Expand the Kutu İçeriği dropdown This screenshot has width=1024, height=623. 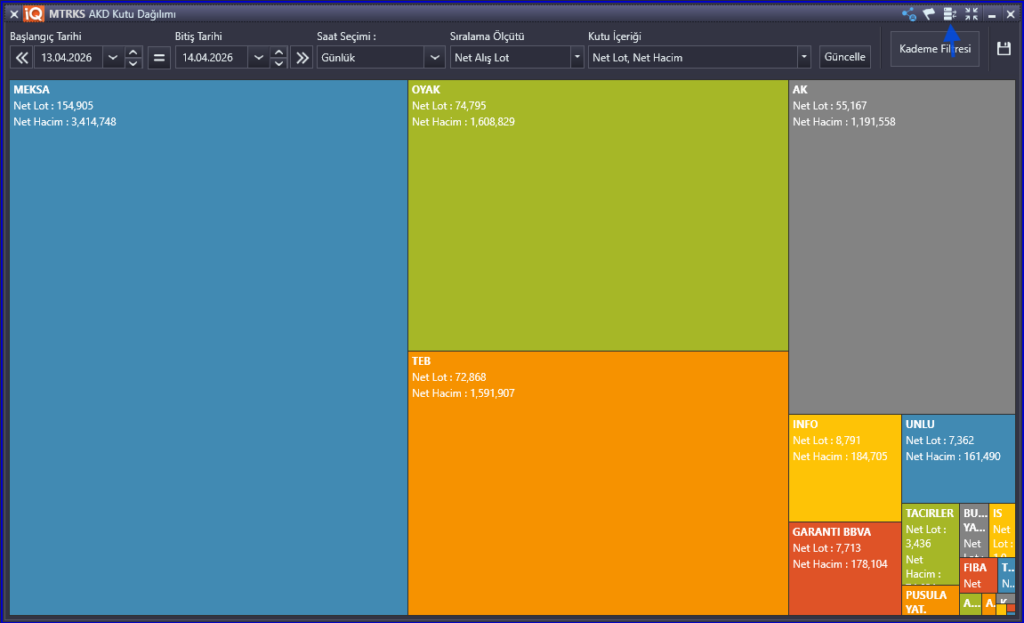(803, 58)
